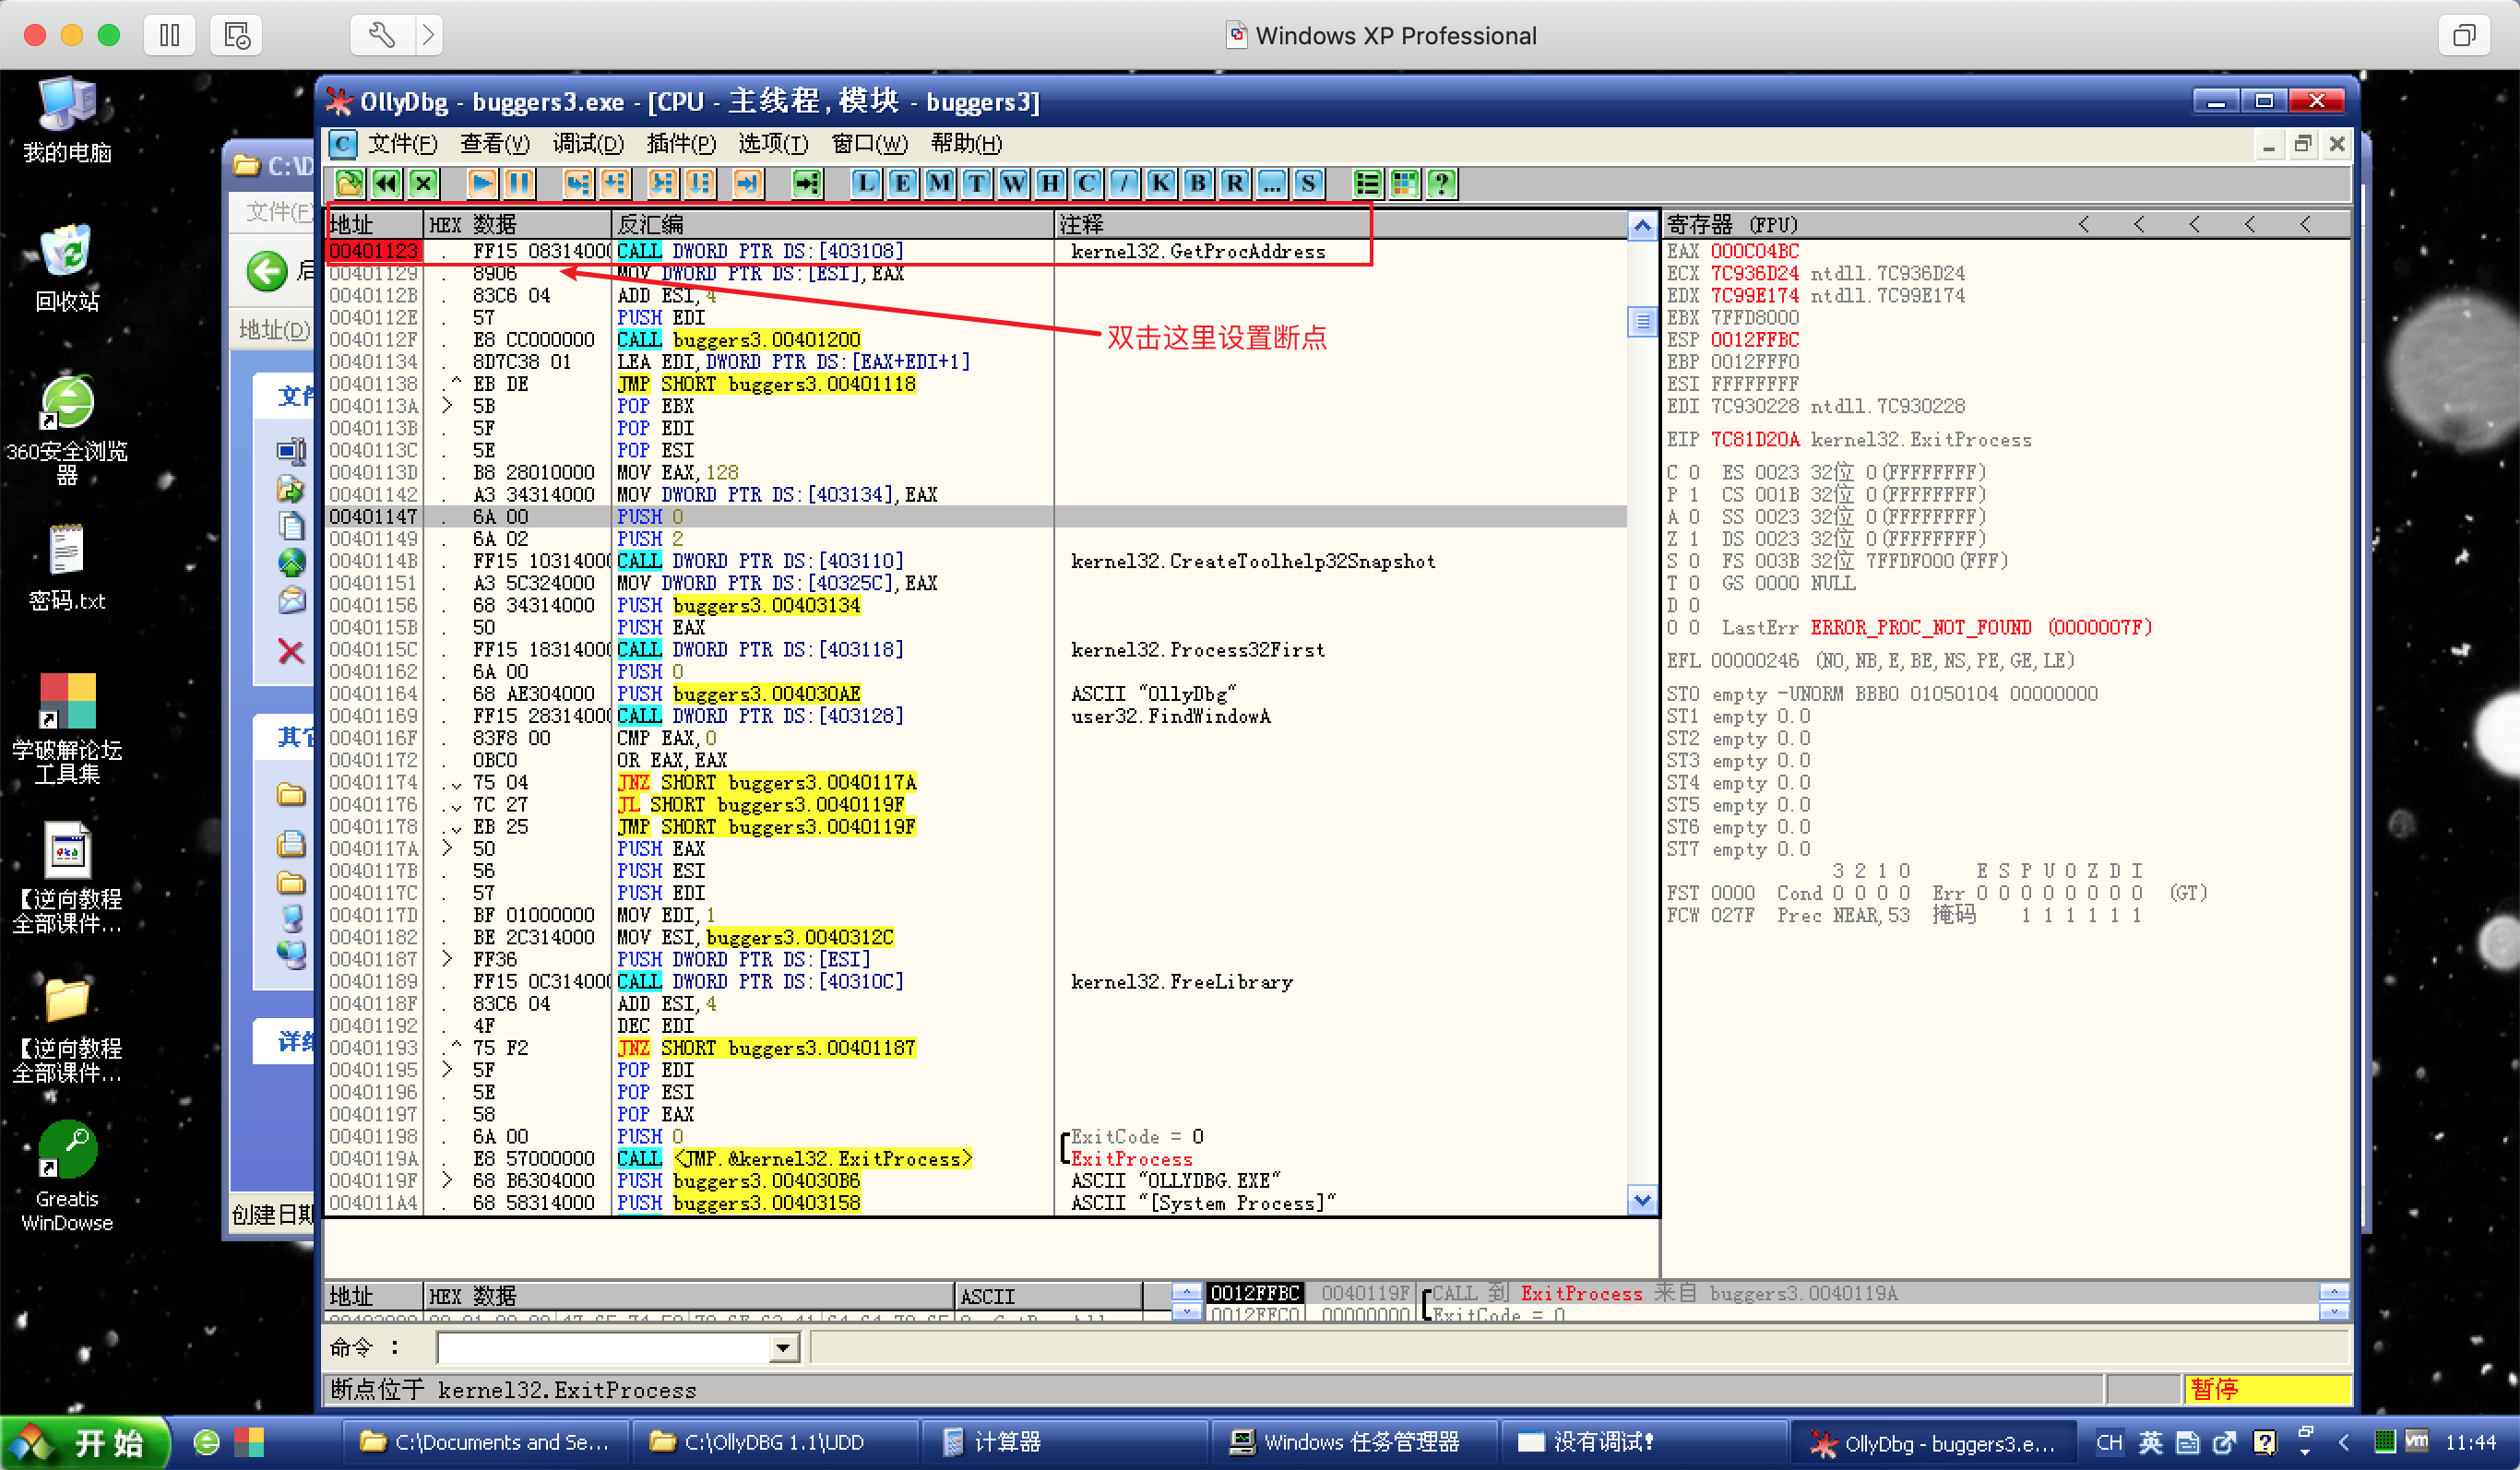2520x1470 pixels.
Task: Click the Call stack K icon
Action: [x=1160, y=183]
